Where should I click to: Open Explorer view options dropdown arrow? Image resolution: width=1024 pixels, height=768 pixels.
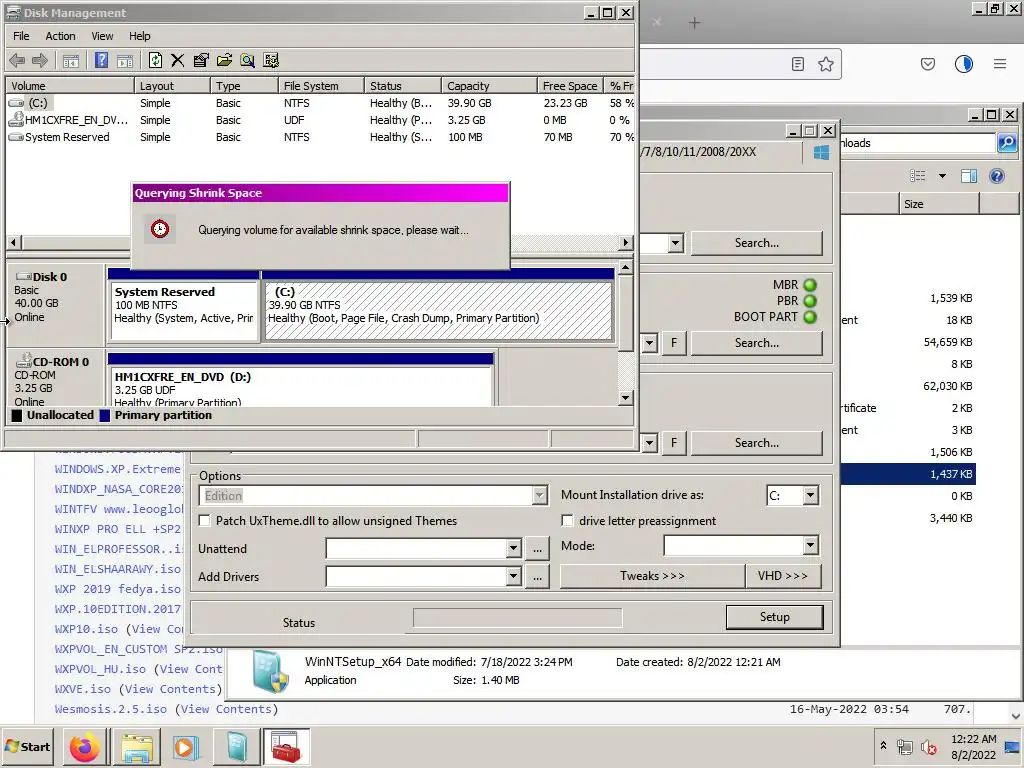point(942,176)
